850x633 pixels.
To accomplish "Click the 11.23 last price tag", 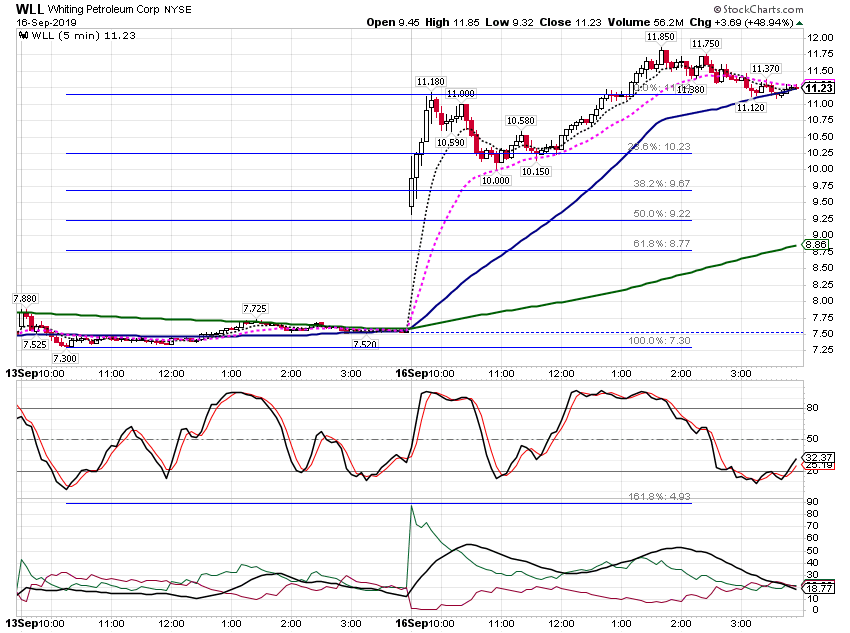I will point(819,88).
